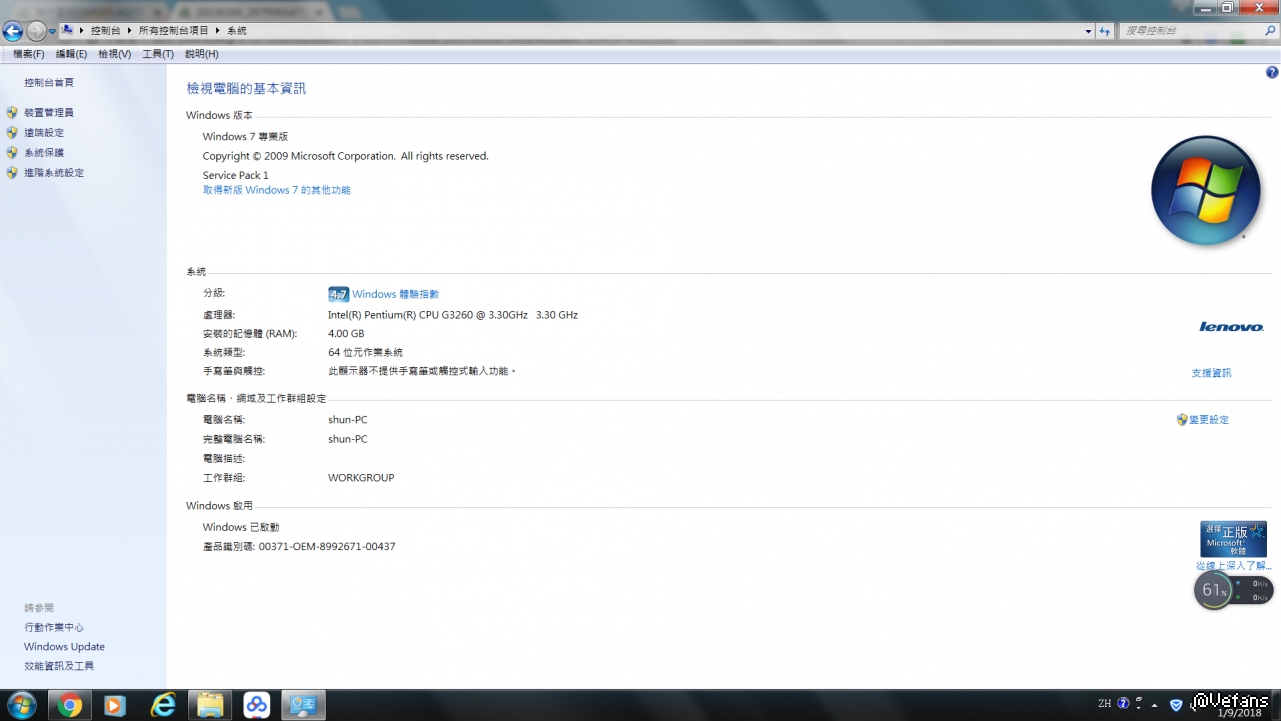1281x721 pixels.
Task: Click the 64 位元作業系統 system type value
Action: click(x=365, y=353)
